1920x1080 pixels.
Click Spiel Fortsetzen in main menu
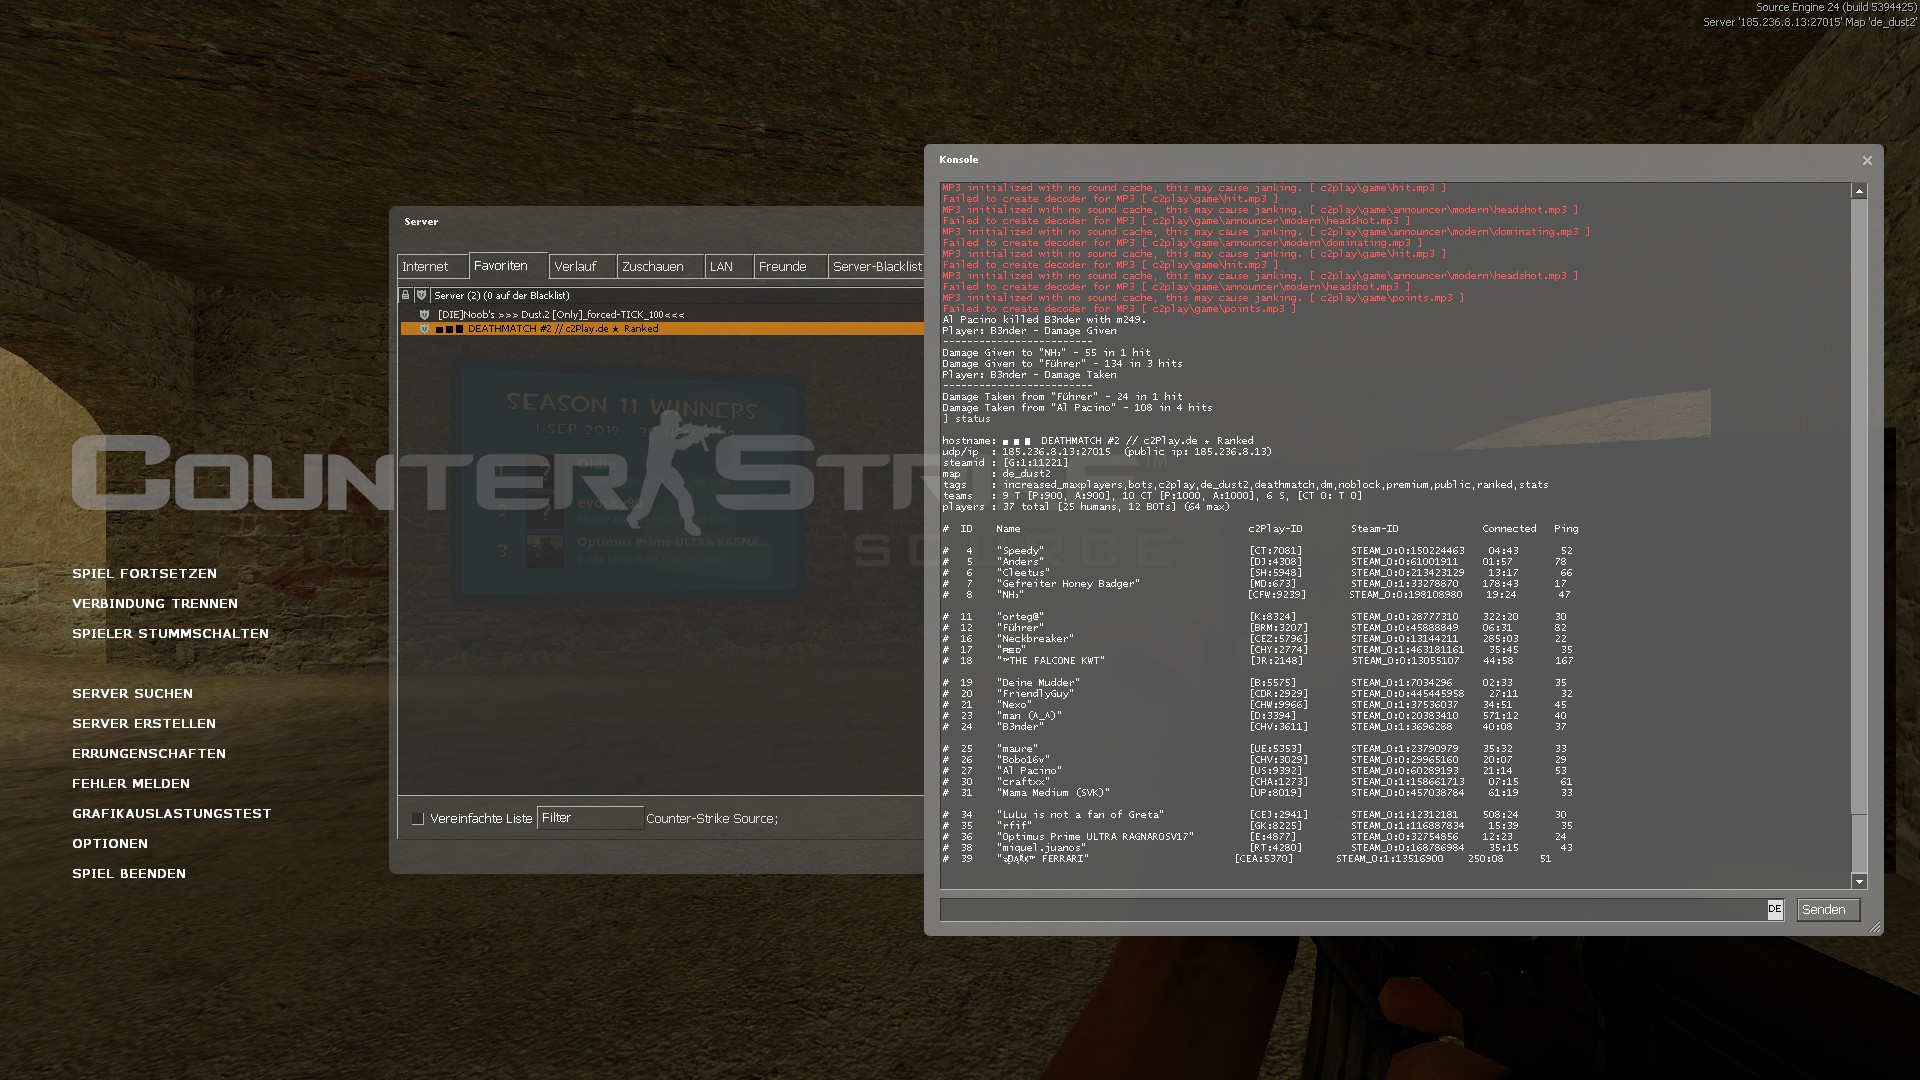tap(144, 574)
